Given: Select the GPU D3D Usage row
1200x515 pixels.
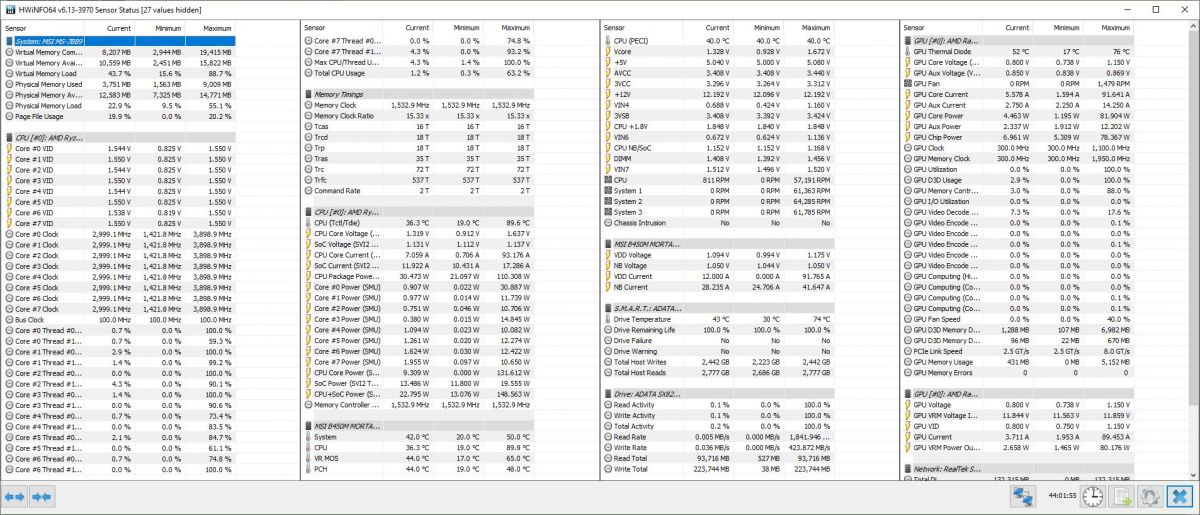Looking at the screenshot, I should (x=1019, y=180).
